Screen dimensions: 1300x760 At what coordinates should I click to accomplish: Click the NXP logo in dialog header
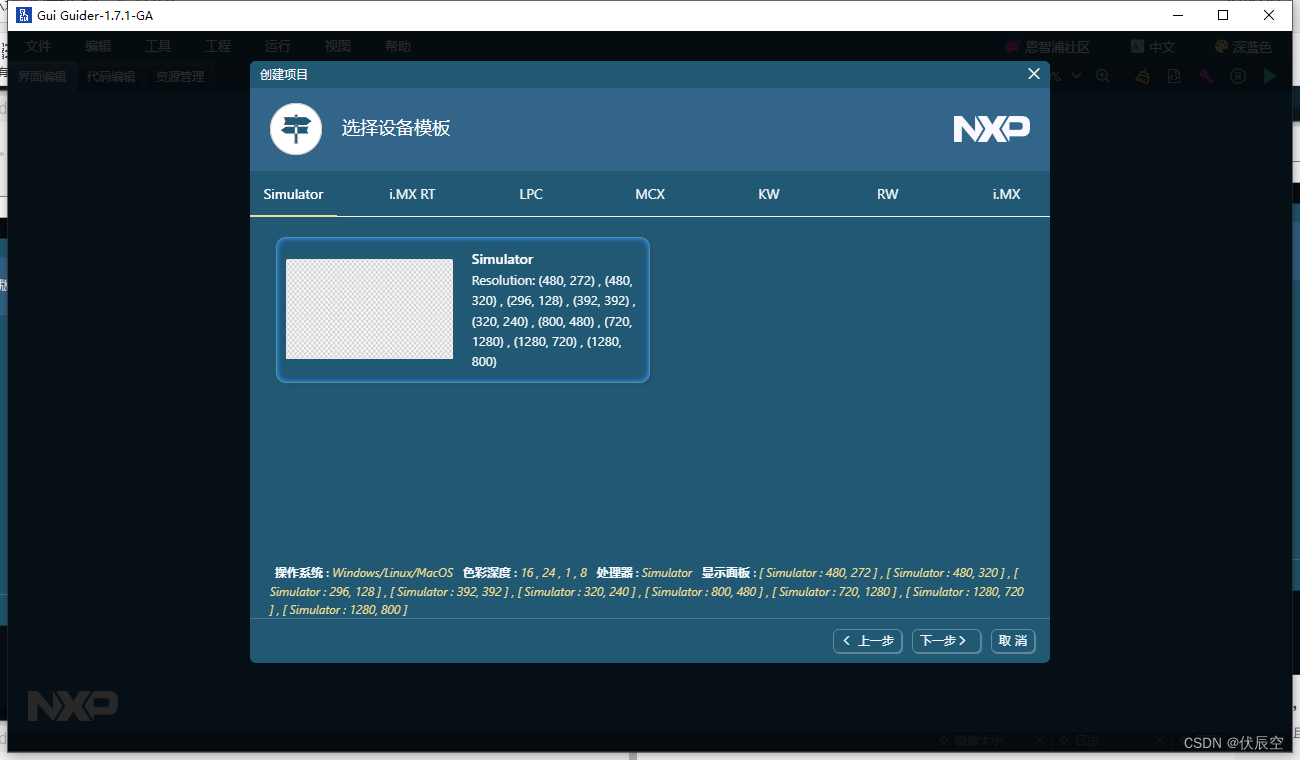click(991, 129)
